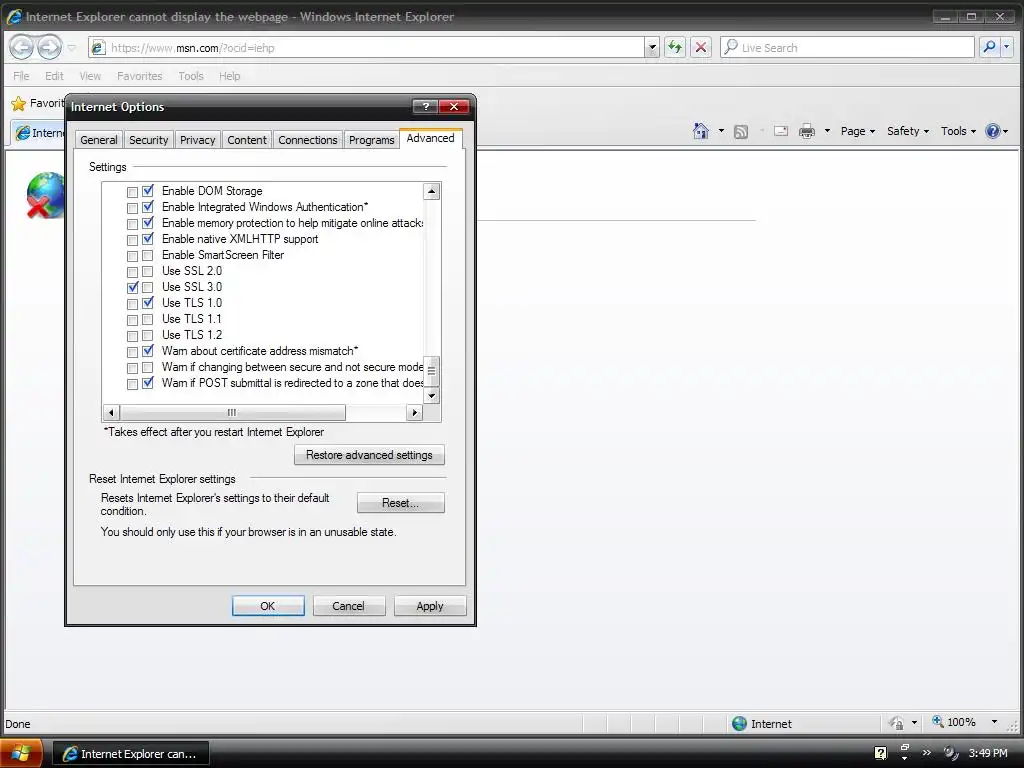Viewport: 1024px width, 768px height.
Task: Click the settings list horizontal scrollbar thumb
Action: tap(232, 413)
